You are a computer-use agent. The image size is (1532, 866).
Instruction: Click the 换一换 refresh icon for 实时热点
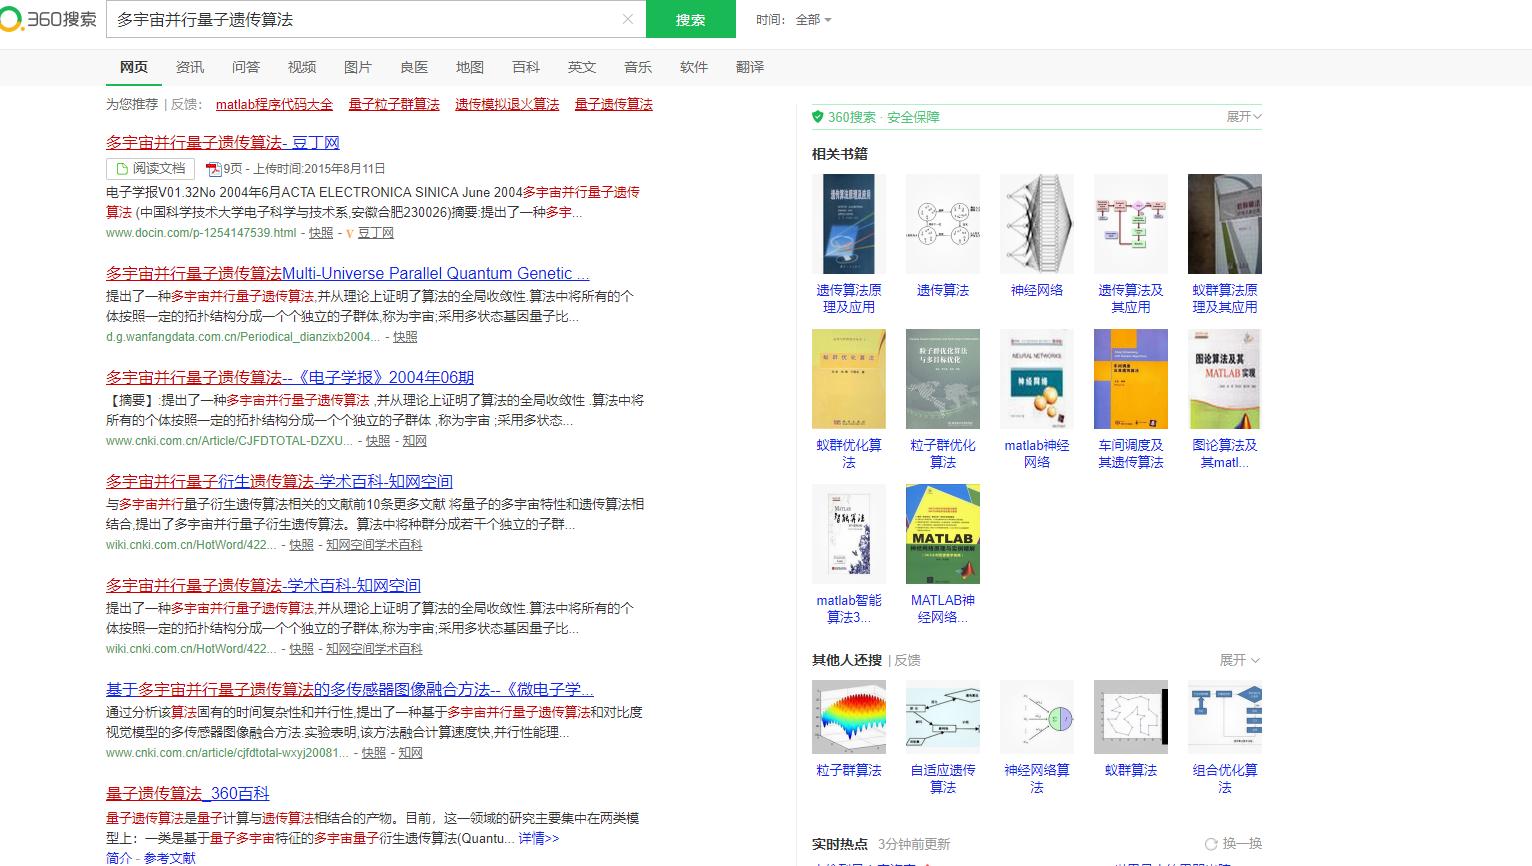[x=1209, y=843]
